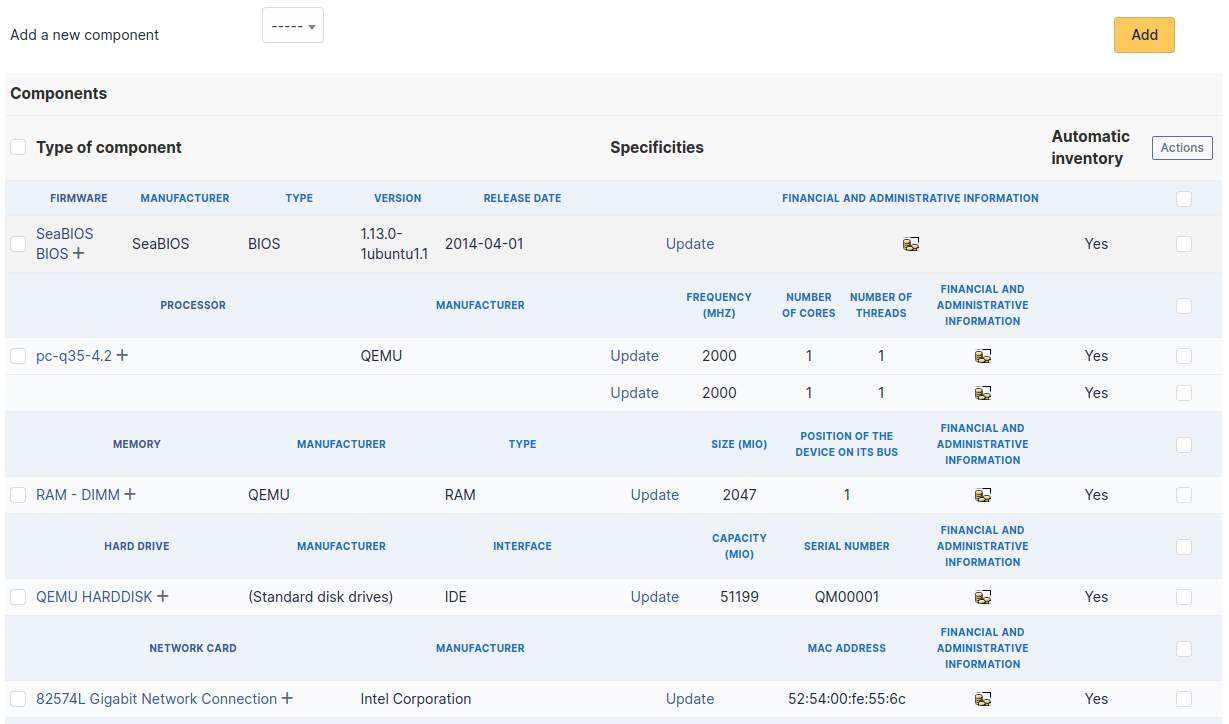Open financial info icon for RAM - DIMM row
Screen dimensions: 1229x724
pos(983,495)
